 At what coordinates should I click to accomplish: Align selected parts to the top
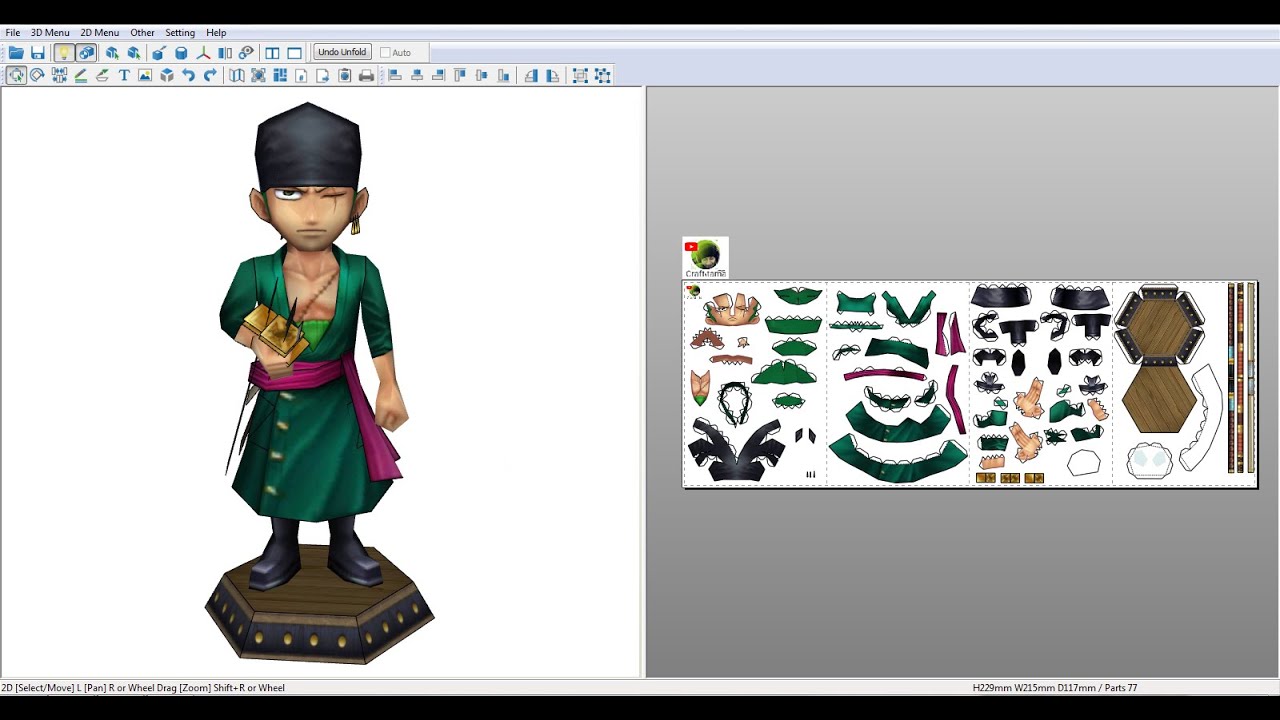460,76
